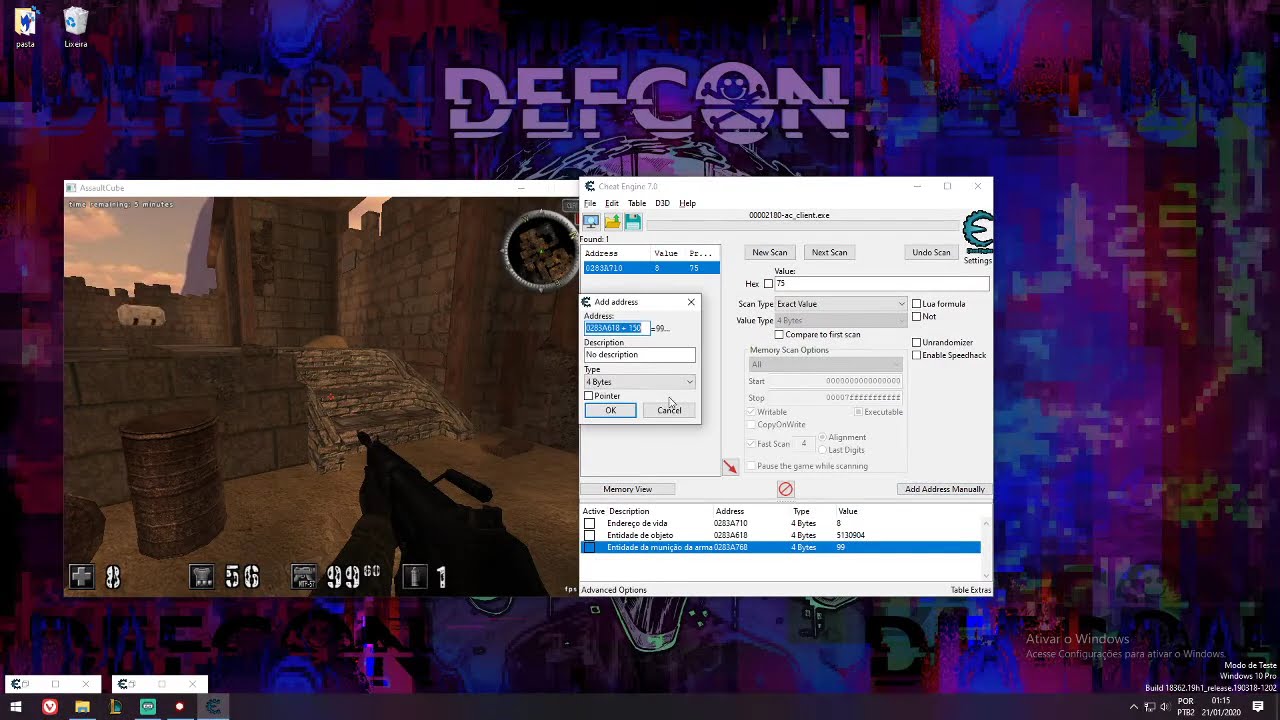Open the Edit menu
The width and height of the screenshot is (1280, 720).
coord(611,203)
